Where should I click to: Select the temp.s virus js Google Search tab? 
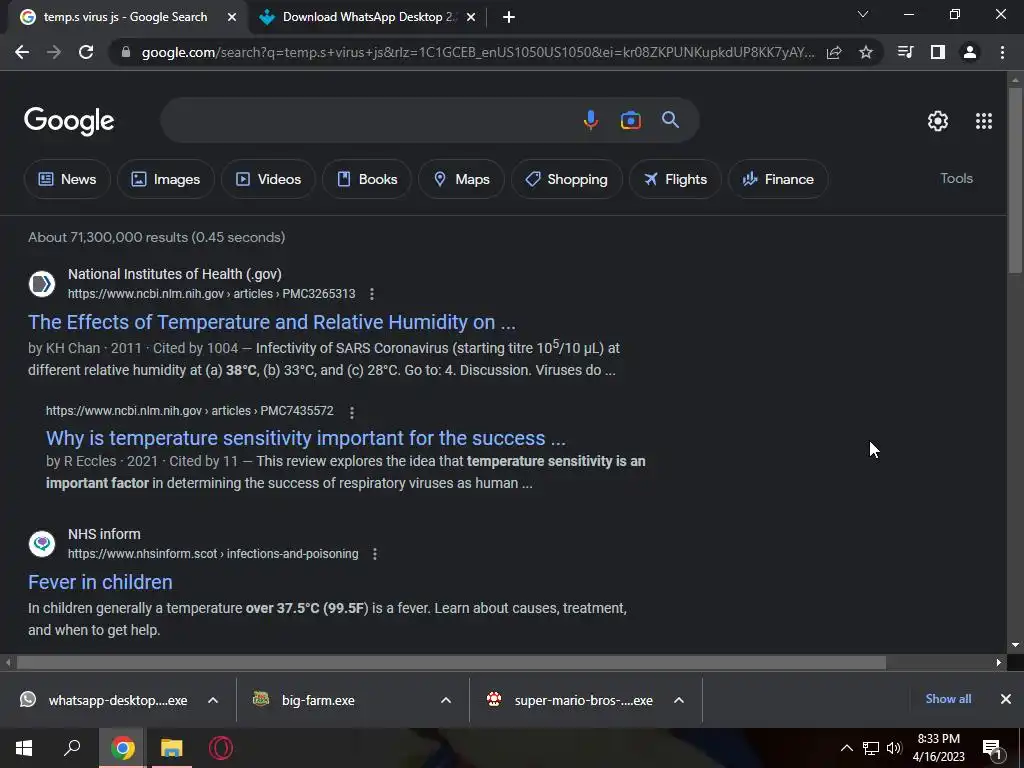coord(125,17)
